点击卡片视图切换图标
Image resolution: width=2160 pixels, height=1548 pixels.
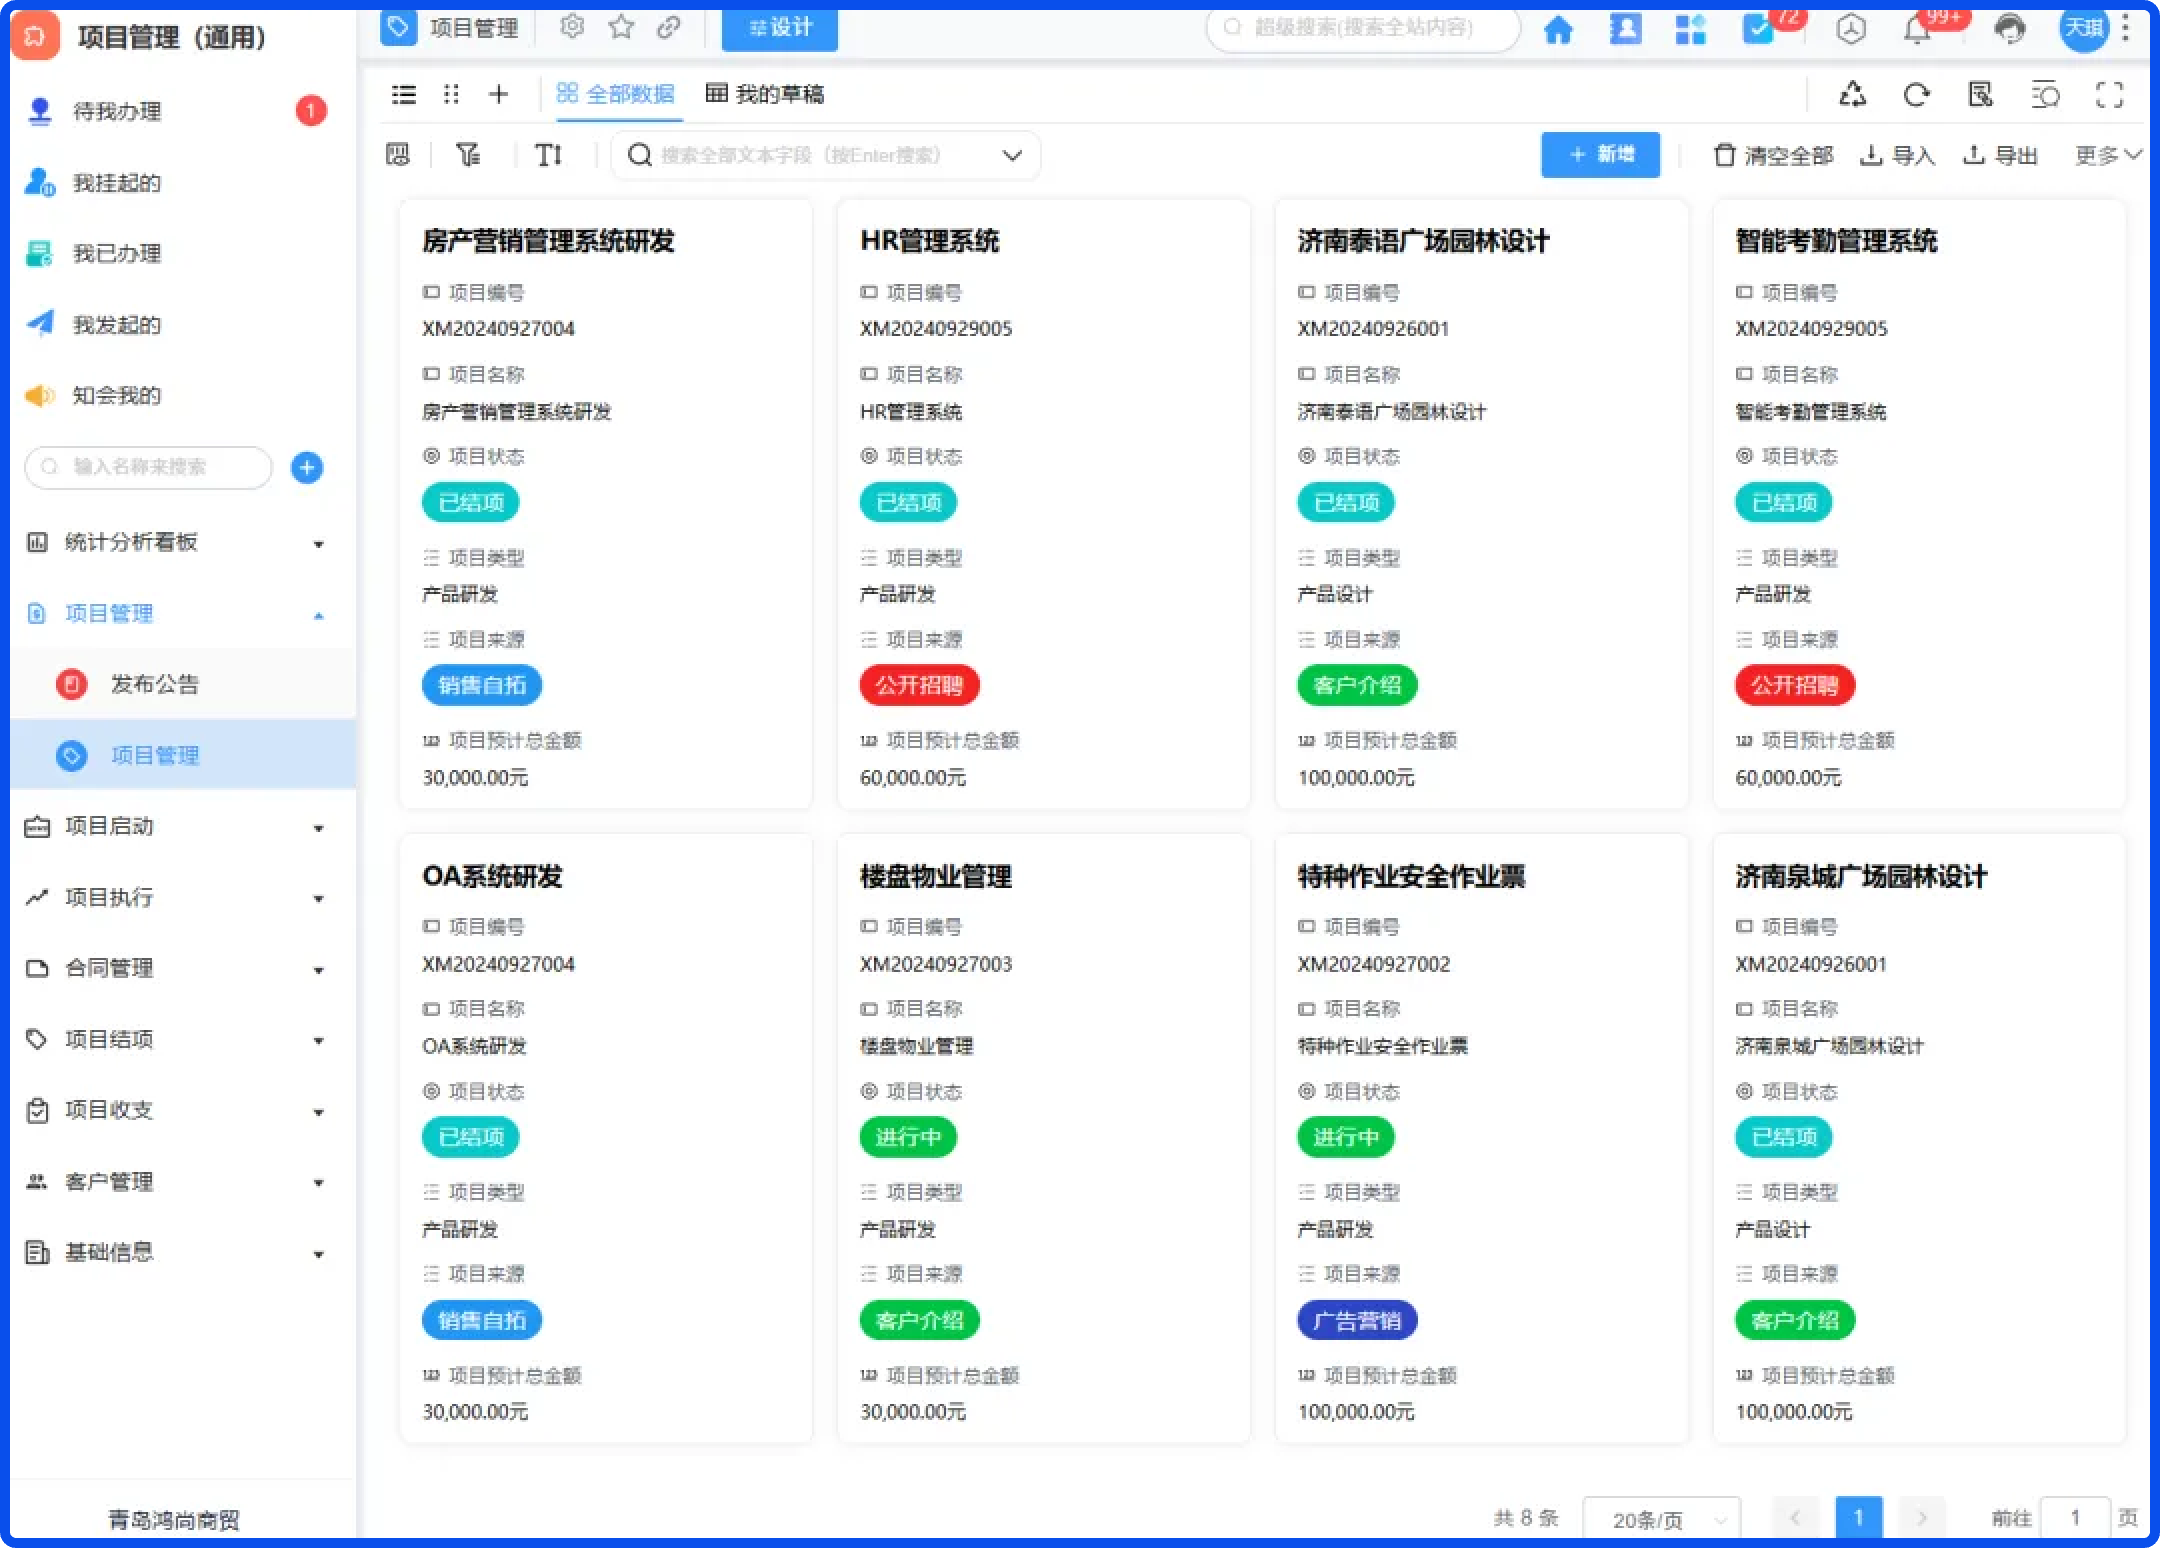pos(451,94)
